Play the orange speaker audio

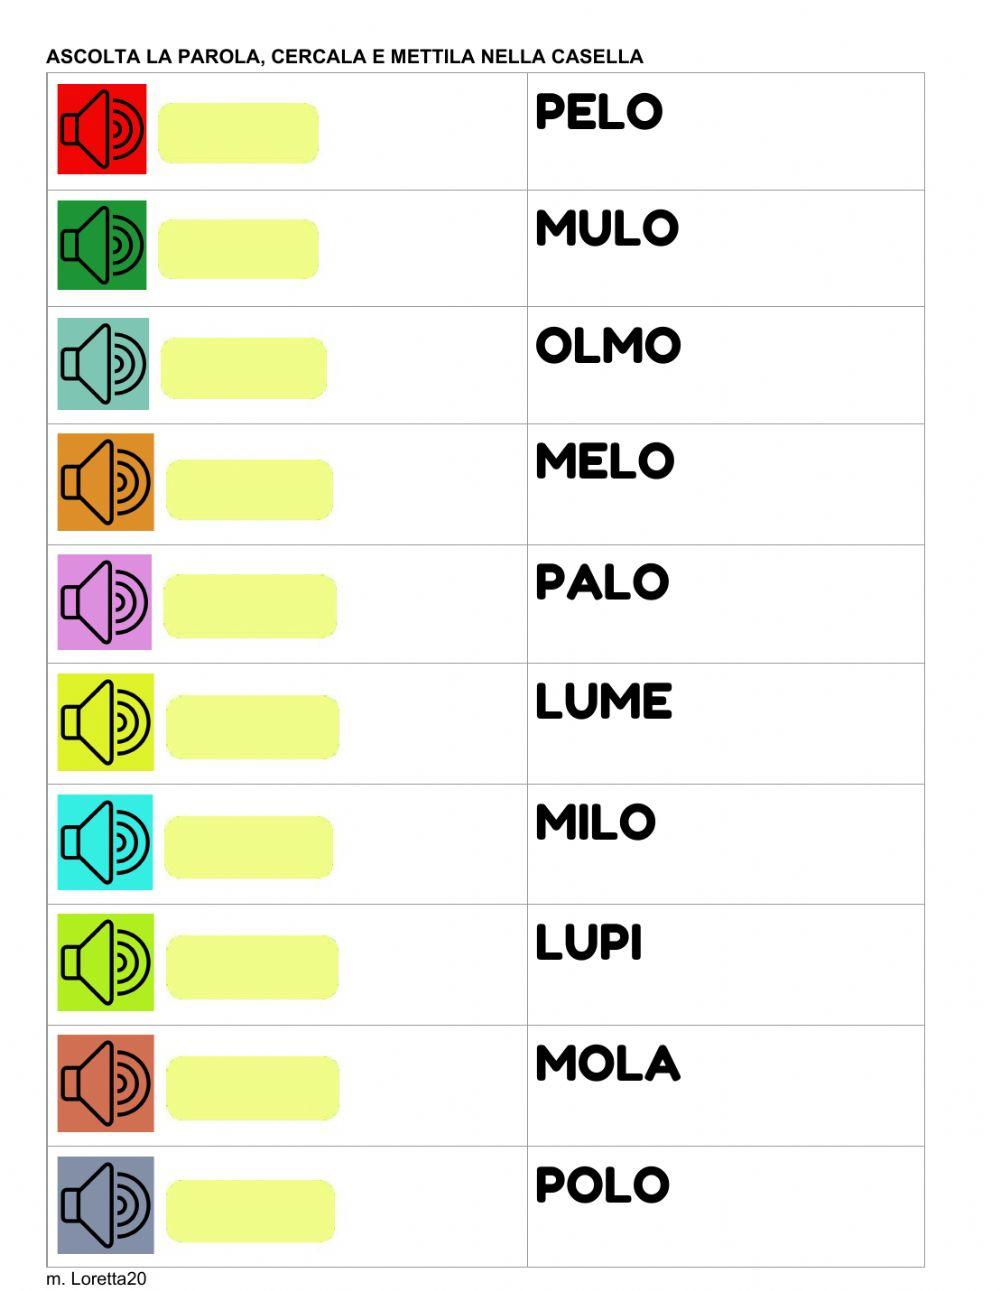pyautogui.click(x=105, y=482)
